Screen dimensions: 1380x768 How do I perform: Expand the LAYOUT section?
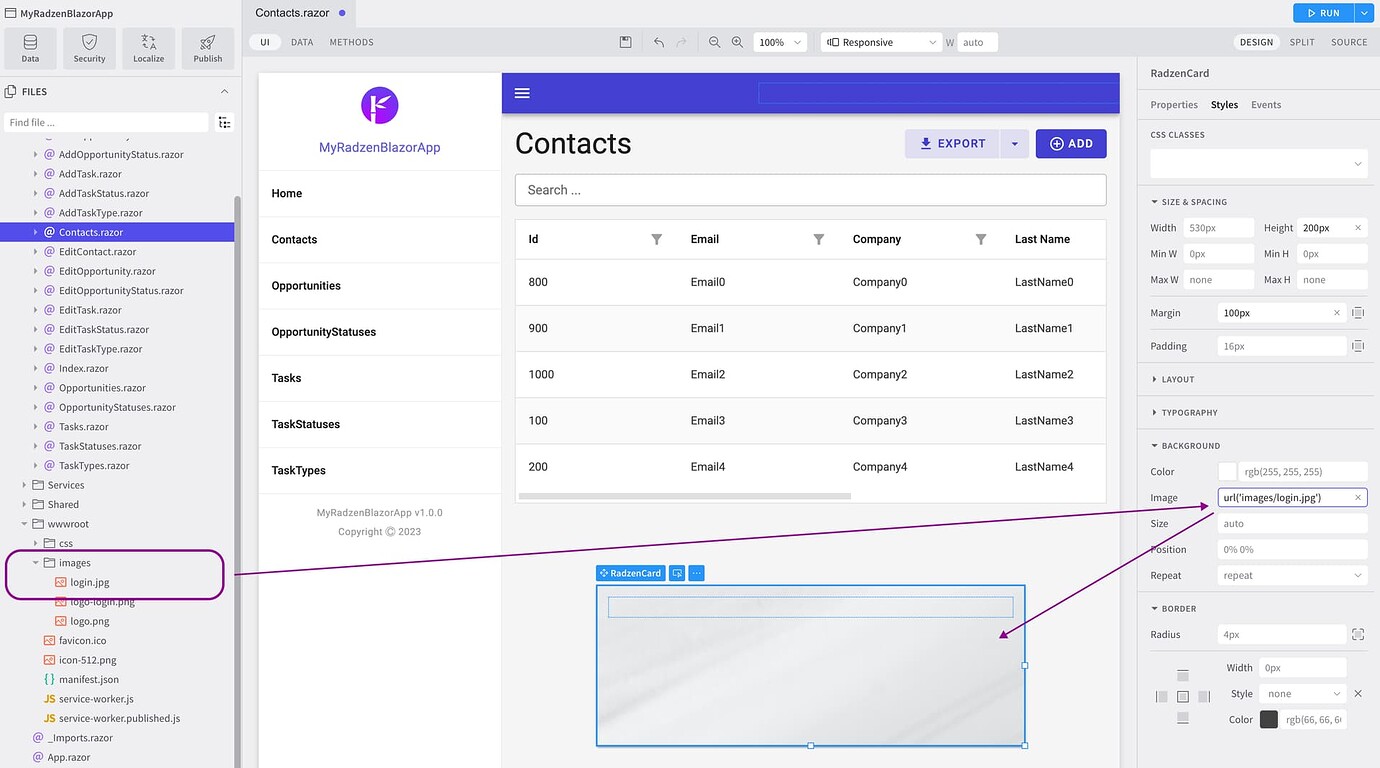pos(1177,379)
